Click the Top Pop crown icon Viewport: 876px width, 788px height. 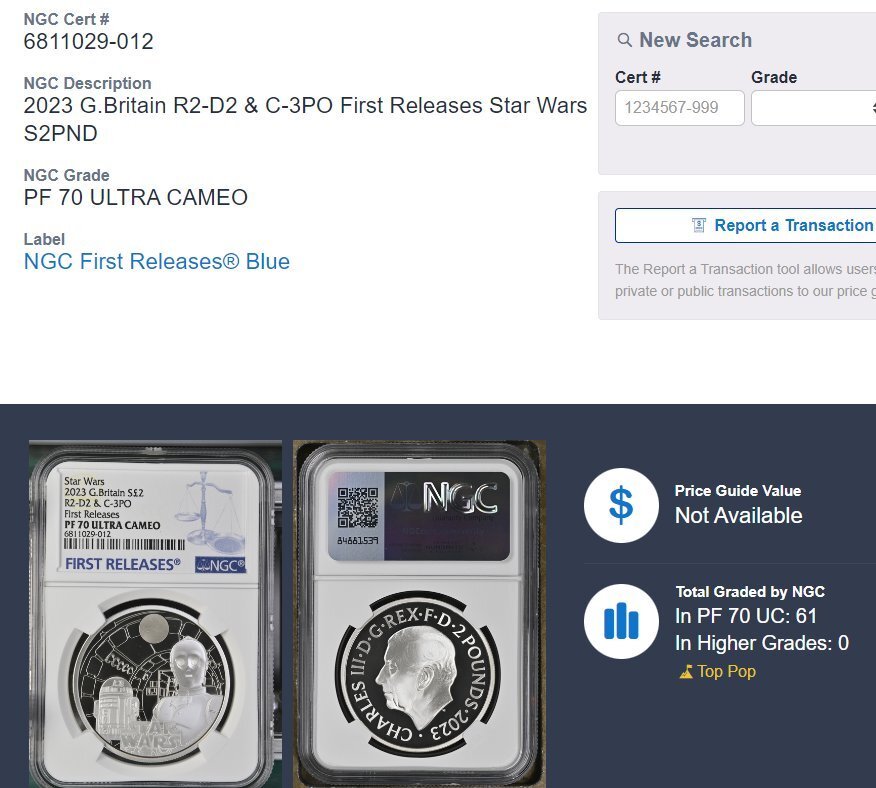tap(686, 671)
